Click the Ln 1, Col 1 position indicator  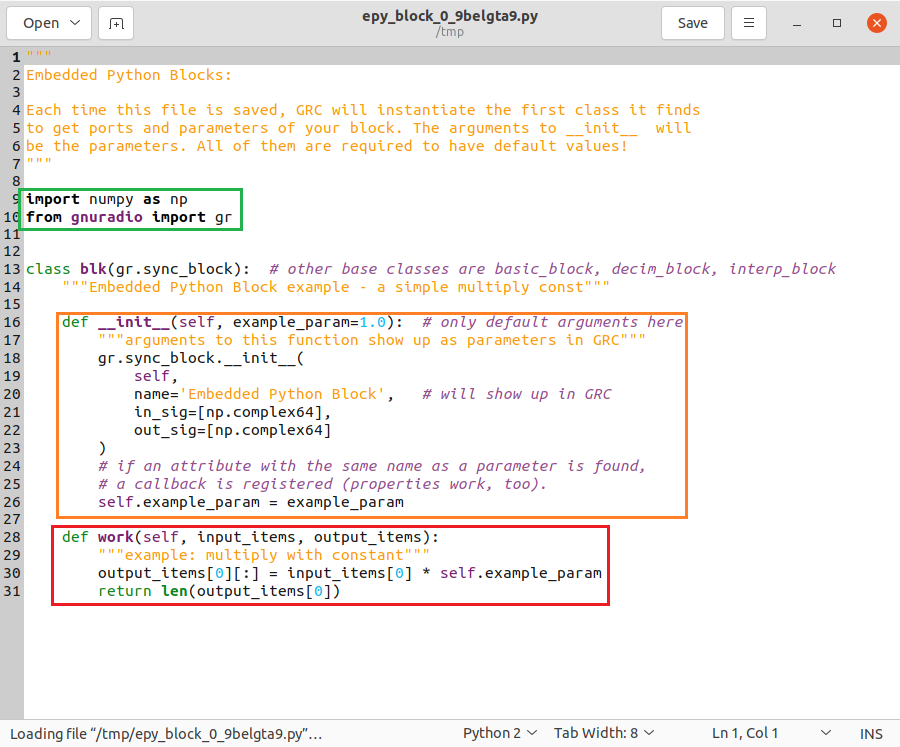pyautogui.click(x=744, y=733)
